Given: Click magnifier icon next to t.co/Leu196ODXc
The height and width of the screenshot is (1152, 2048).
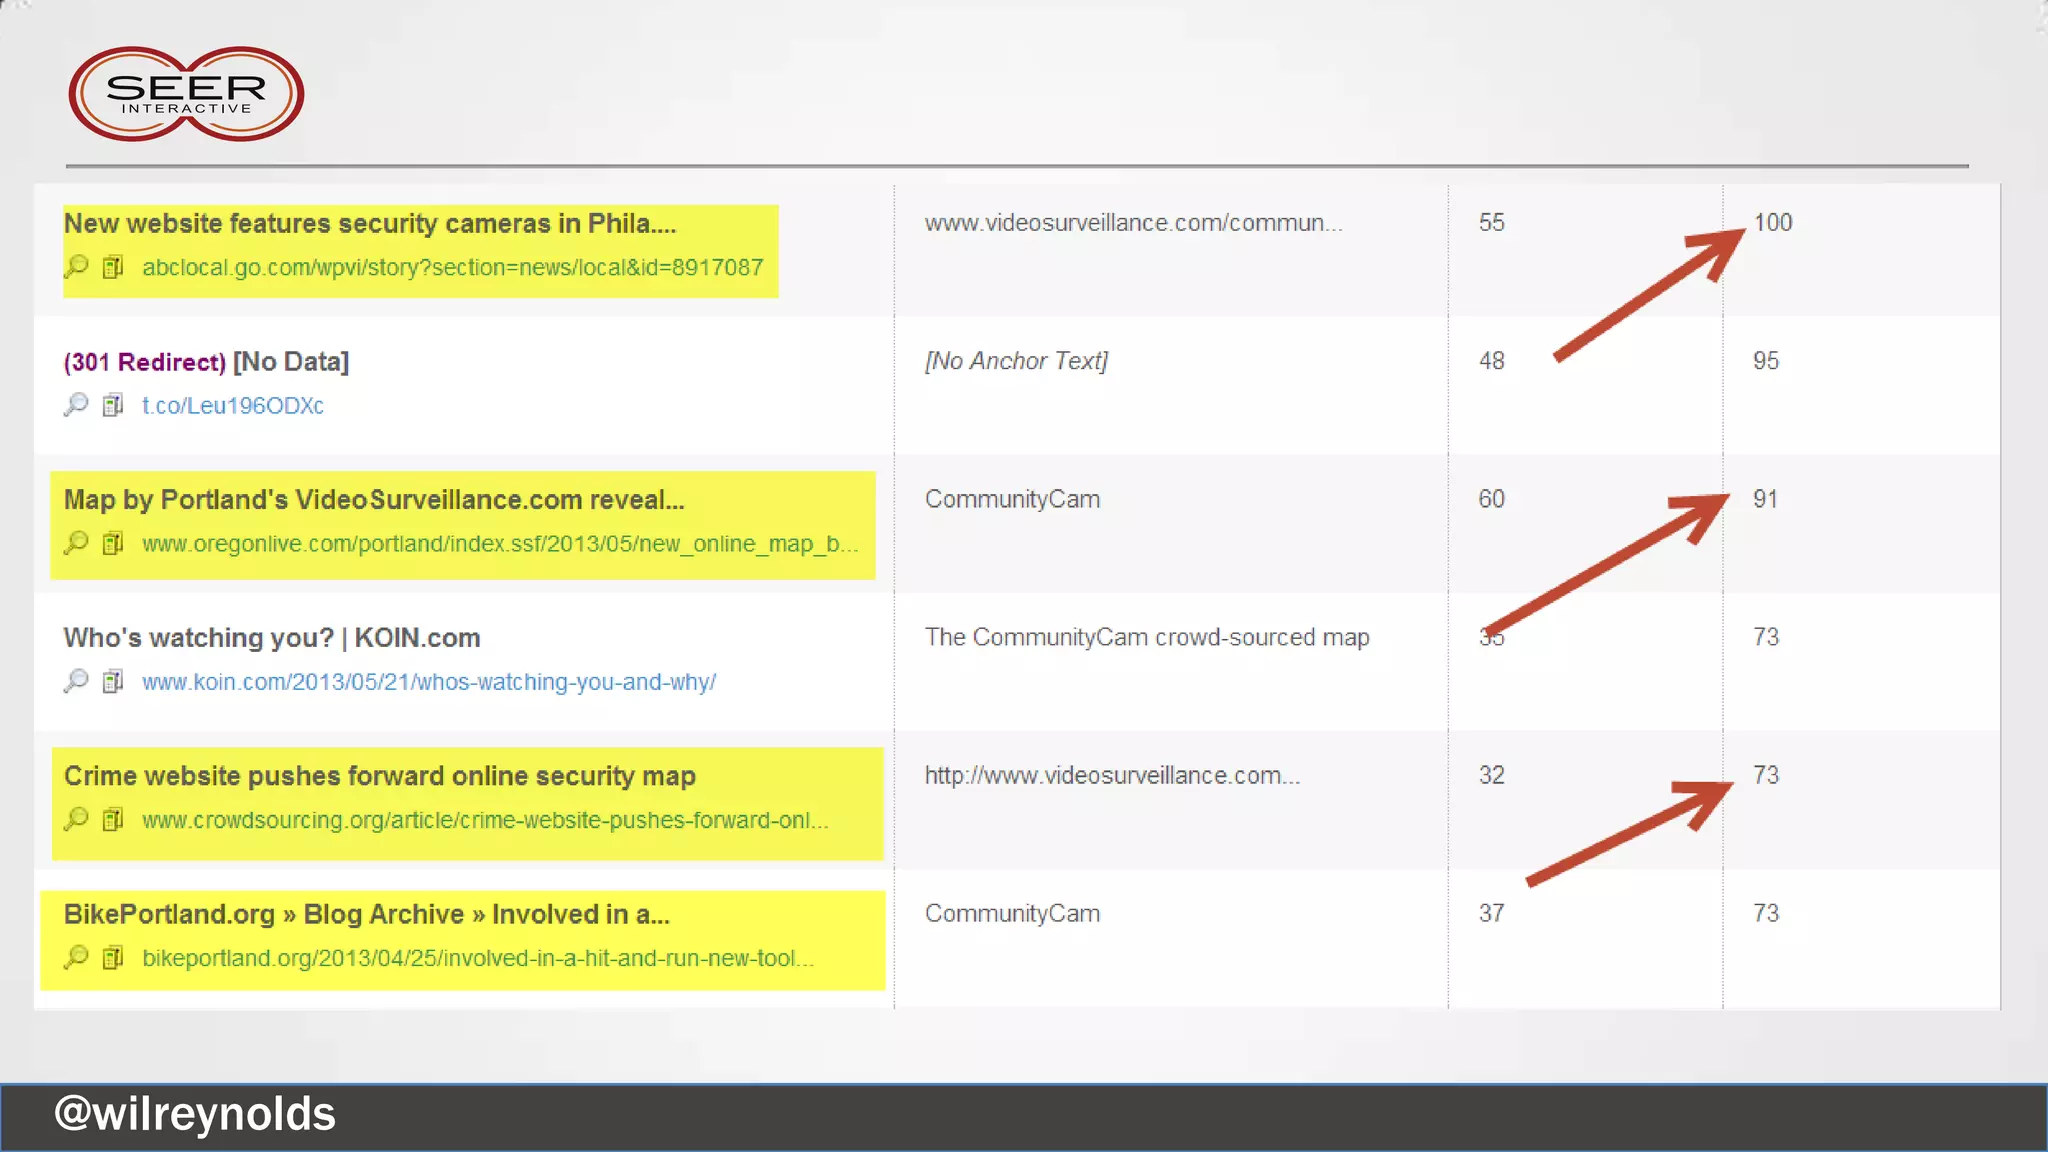Looking at the screenshot, I should click(76, 405).
